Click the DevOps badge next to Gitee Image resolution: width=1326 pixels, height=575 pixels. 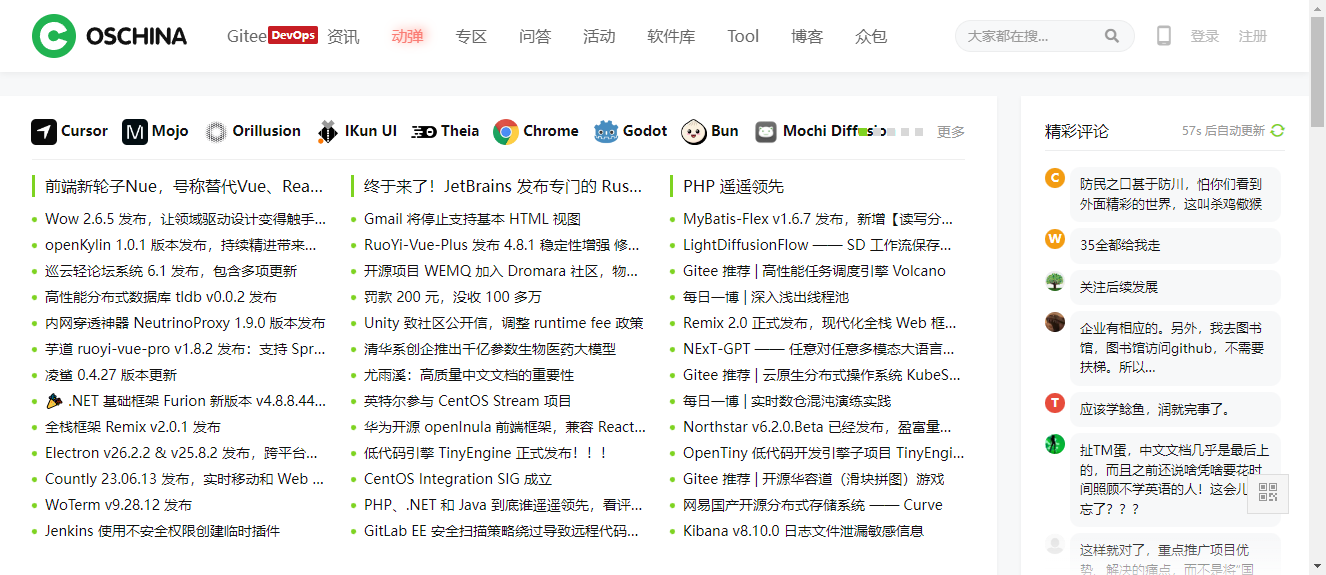[x=293, y=35]
